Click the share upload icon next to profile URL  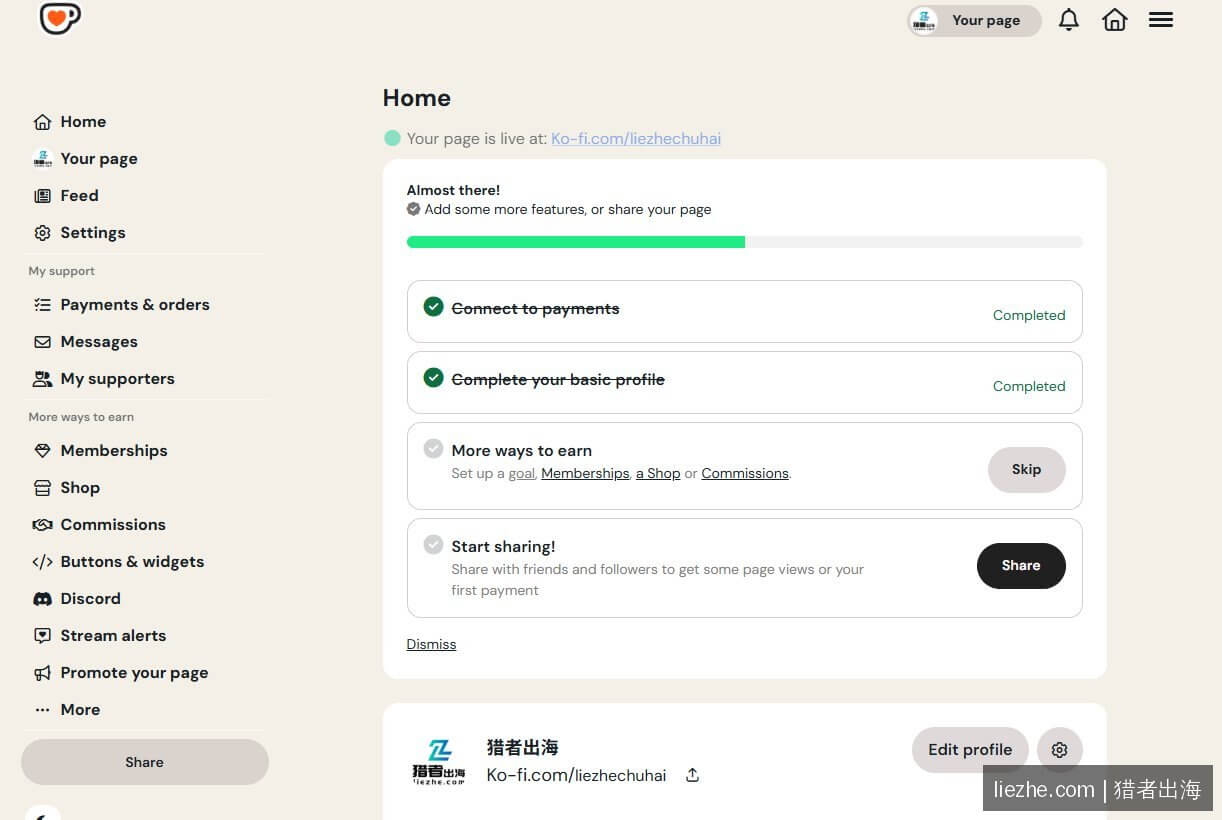[692, 775]
